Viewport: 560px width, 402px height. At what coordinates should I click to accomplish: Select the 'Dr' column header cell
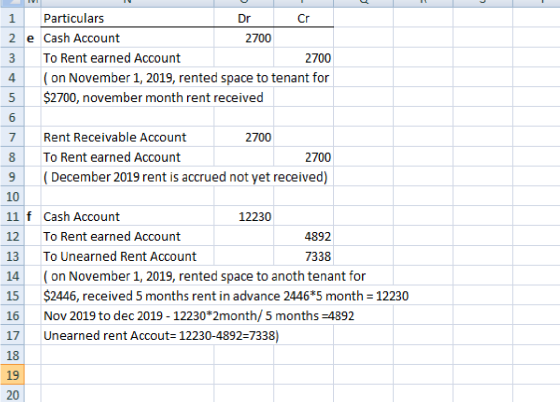pos(244,18)
